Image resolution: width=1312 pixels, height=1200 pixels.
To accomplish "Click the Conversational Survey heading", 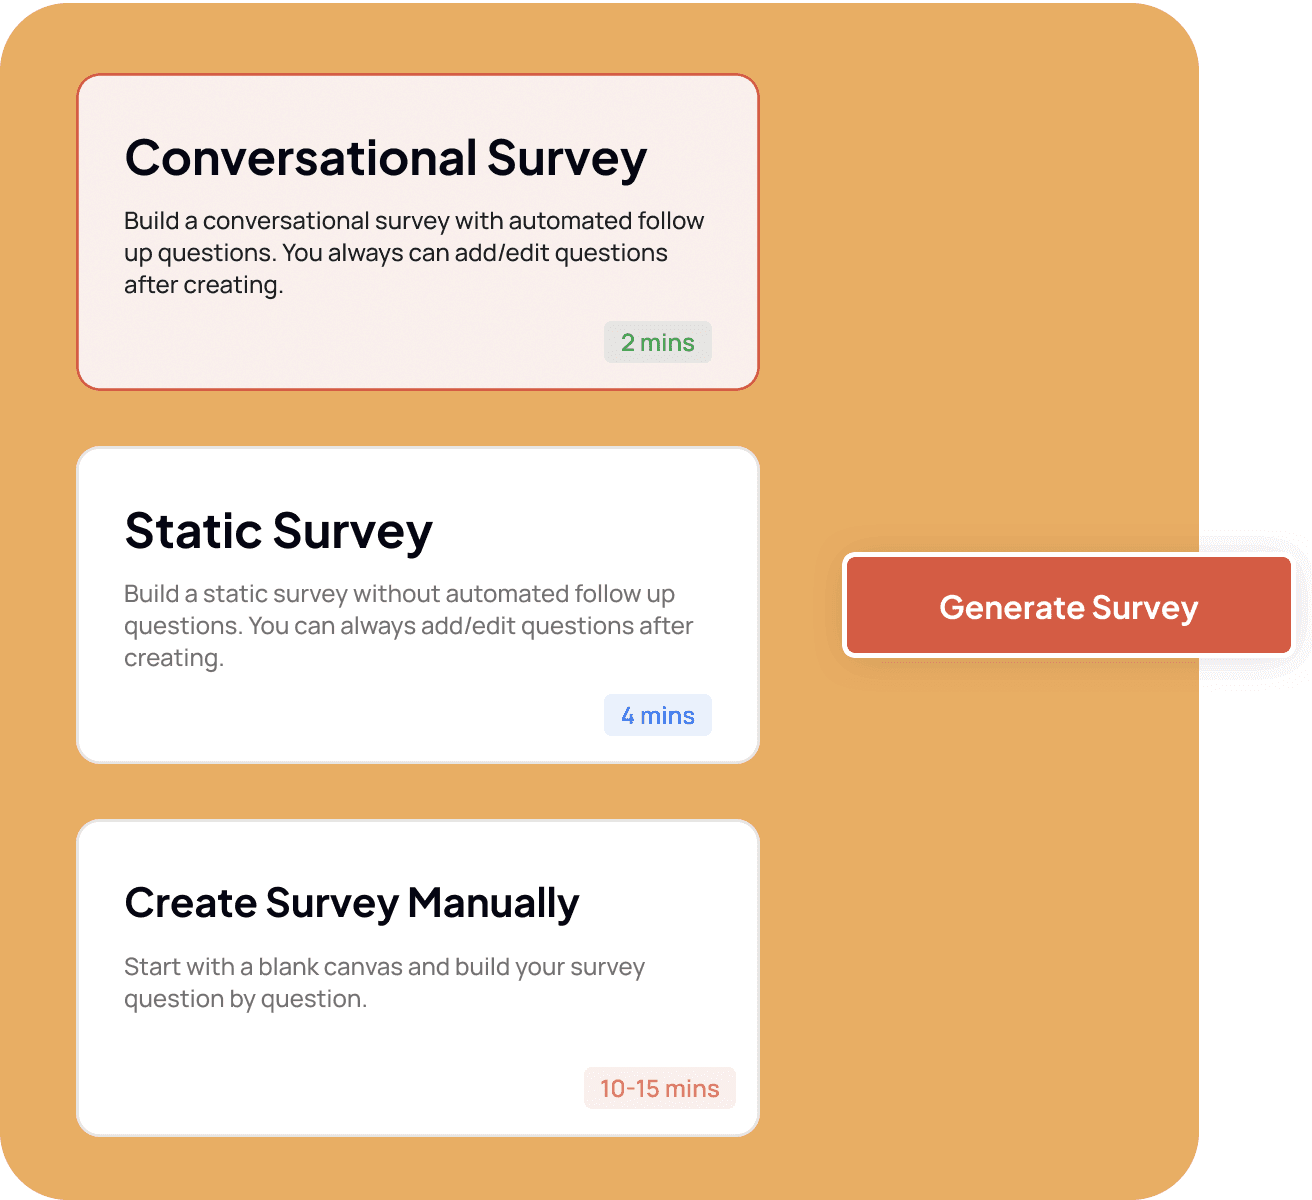I will pos(386,159).
